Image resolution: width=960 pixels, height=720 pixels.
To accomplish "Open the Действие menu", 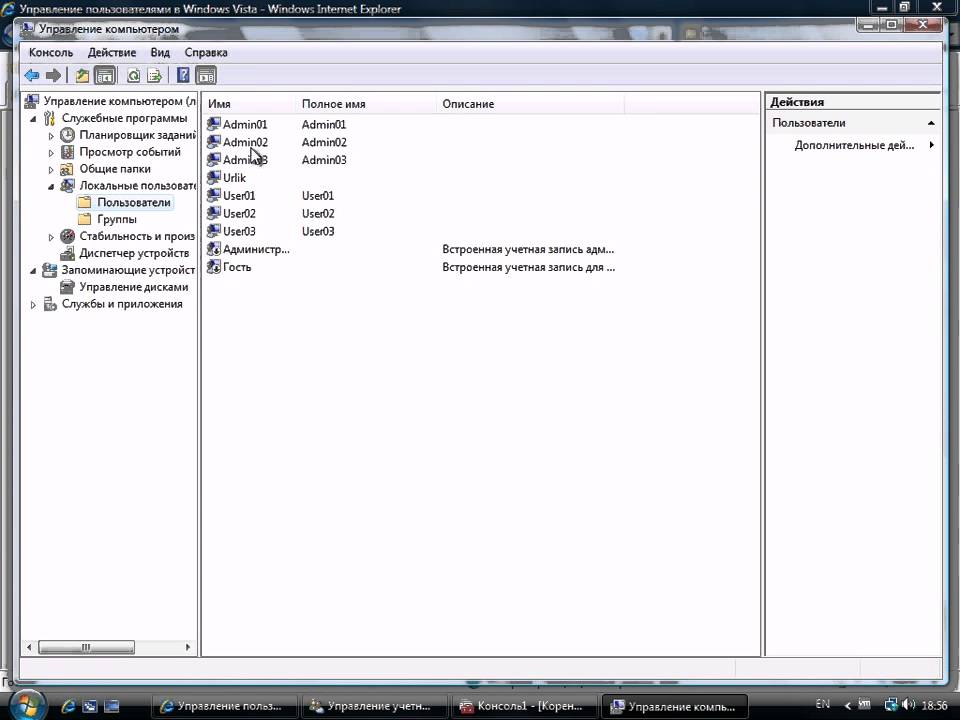I will coord(111,53).
